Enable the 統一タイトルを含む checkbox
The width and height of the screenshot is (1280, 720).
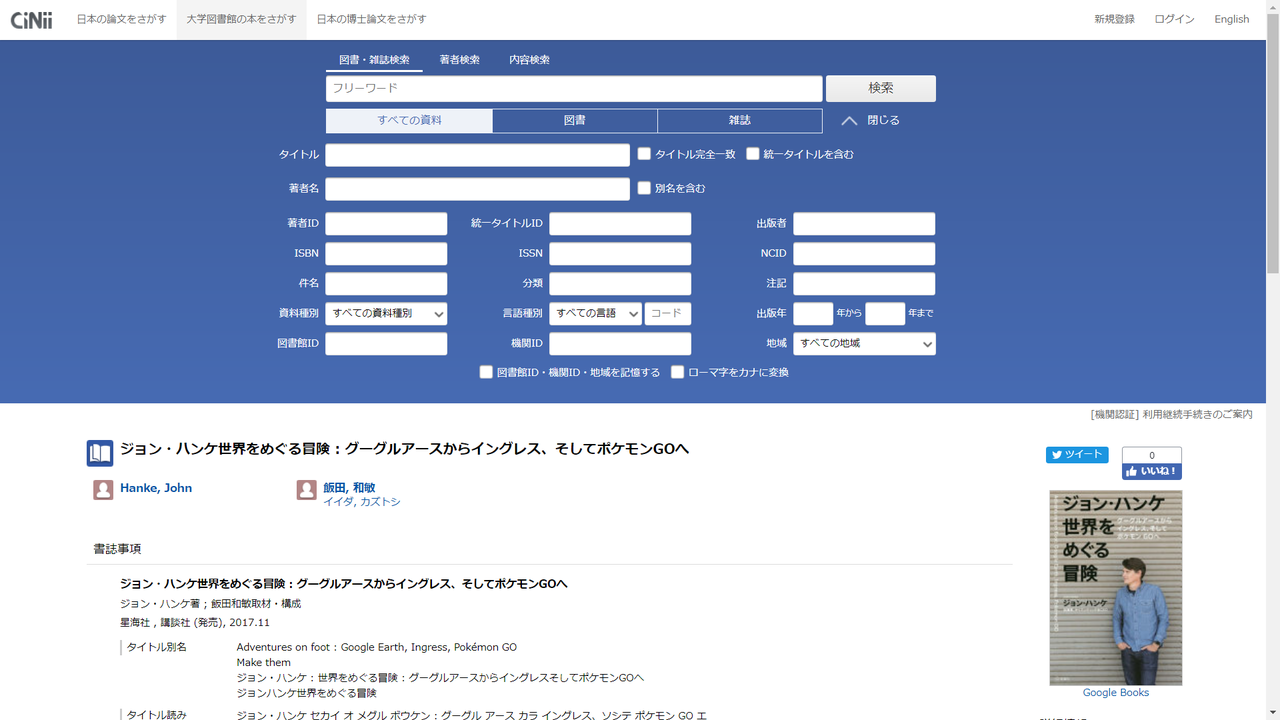[753, 154]
